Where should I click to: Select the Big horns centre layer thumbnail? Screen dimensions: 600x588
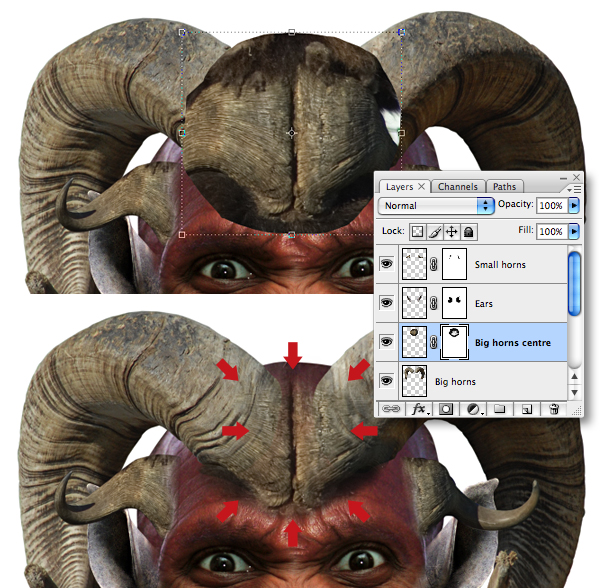pos(414,342)
